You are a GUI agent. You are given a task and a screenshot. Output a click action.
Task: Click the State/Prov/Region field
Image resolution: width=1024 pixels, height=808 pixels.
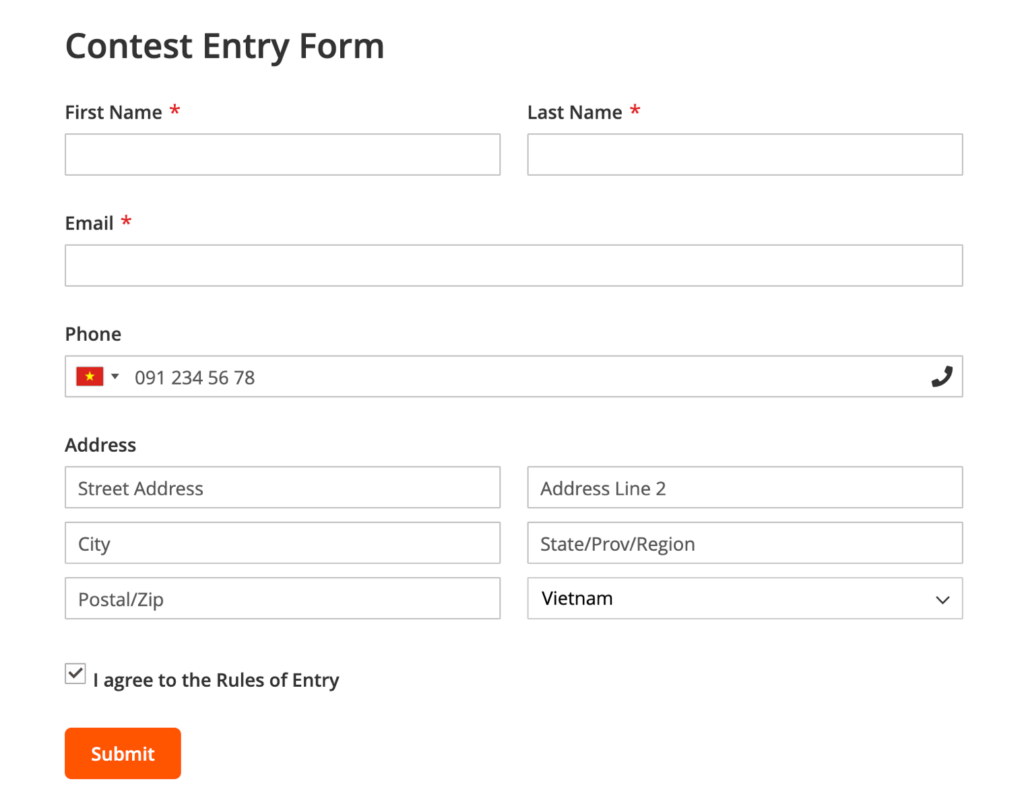click(x=744, y=543)
